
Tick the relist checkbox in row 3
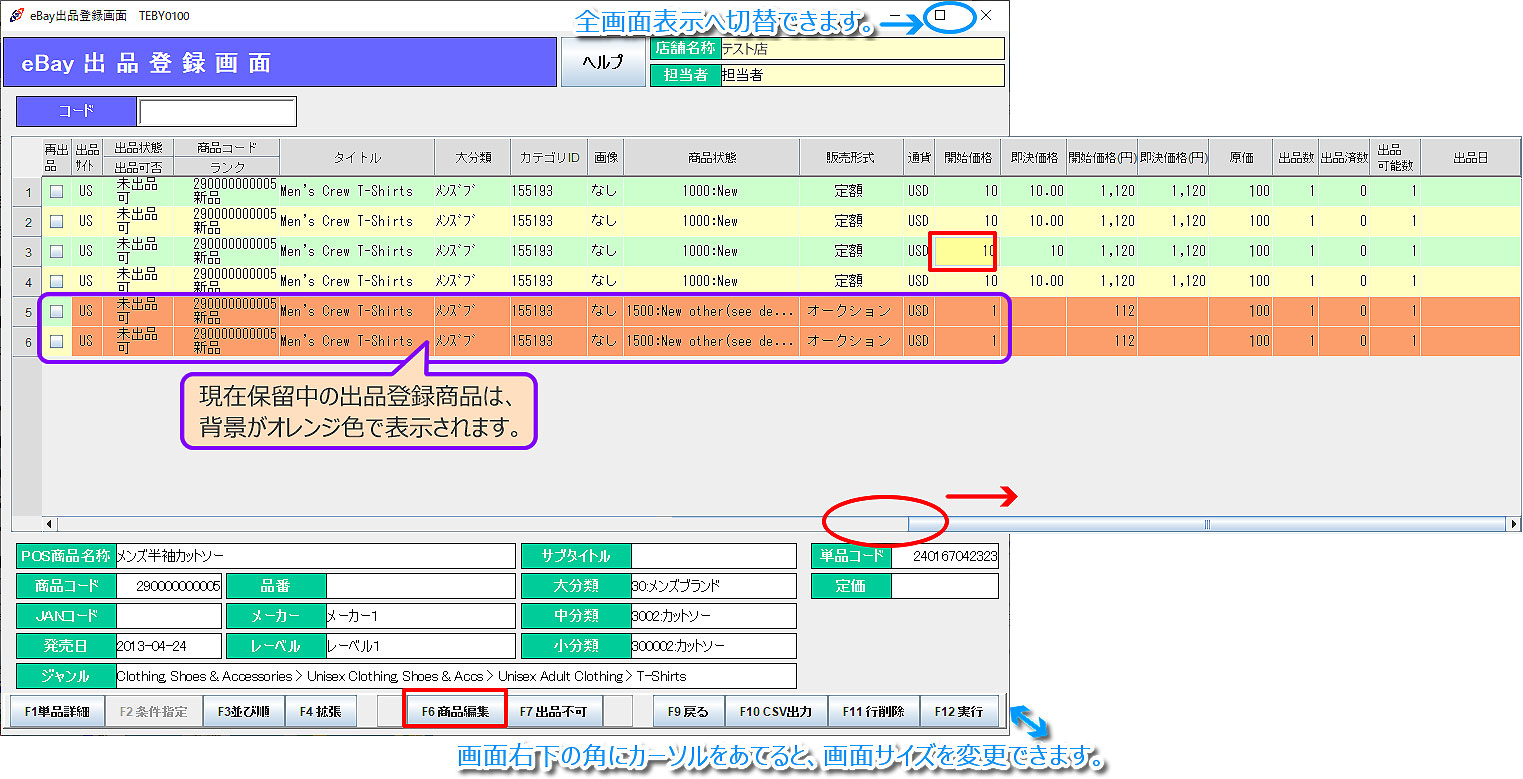coord(57,251)
